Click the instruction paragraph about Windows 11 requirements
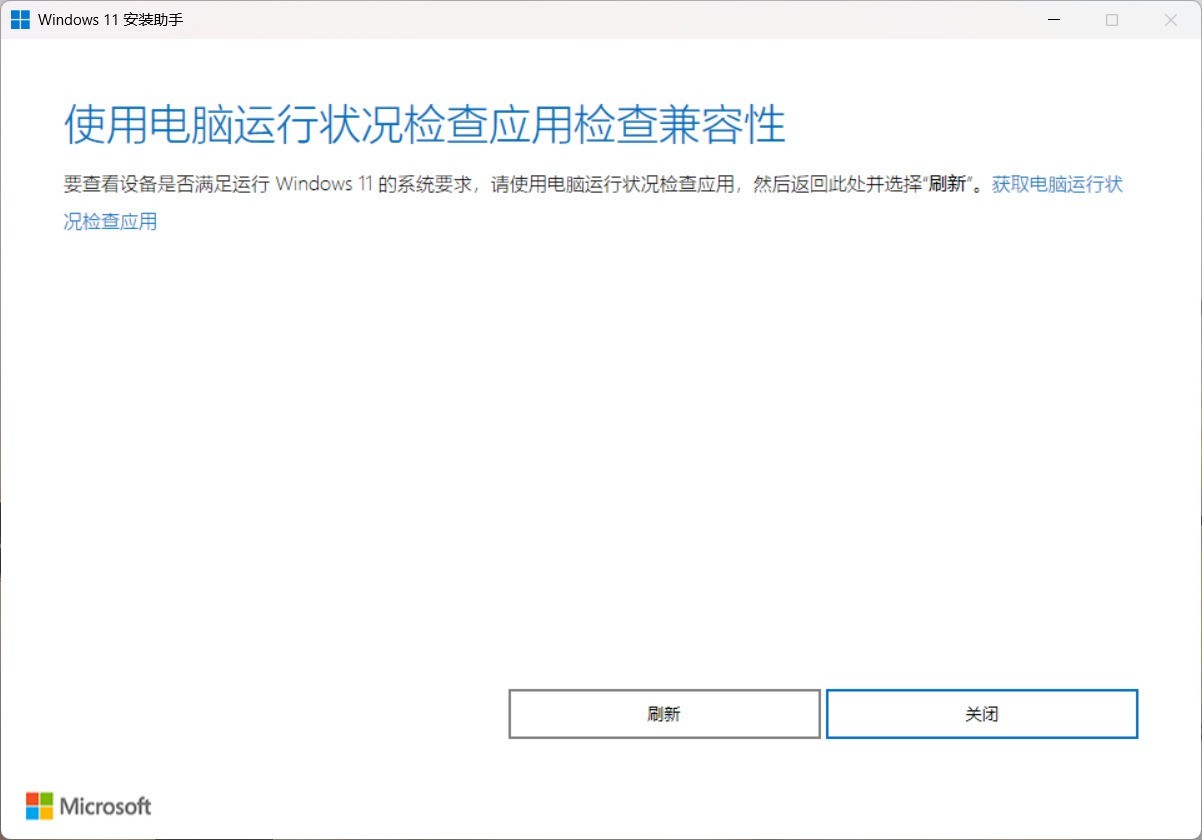Image resolution: width=1202 pixels, height=840 pixels. (500, 184)
